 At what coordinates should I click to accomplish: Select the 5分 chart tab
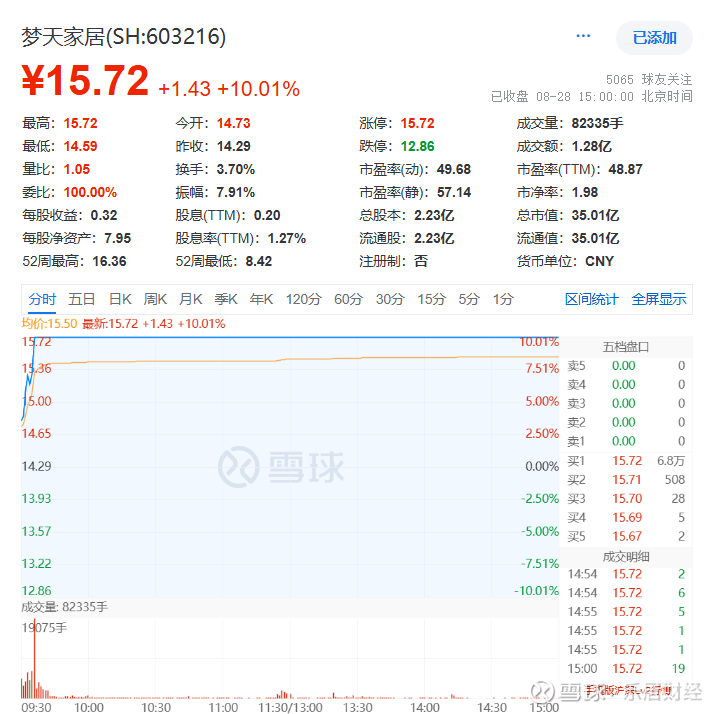469,299
